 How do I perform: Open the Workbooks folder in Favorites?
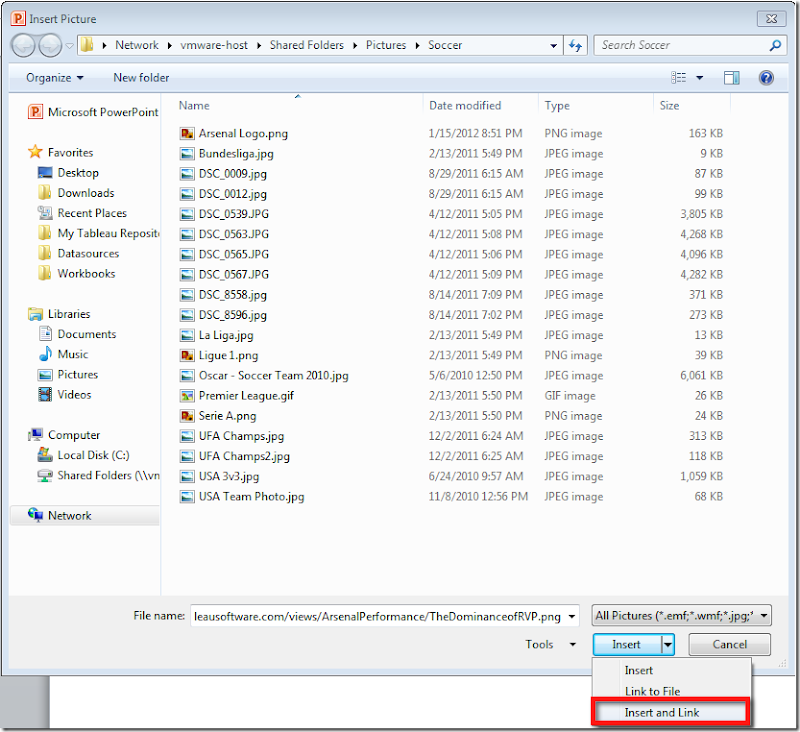[86, 273]
